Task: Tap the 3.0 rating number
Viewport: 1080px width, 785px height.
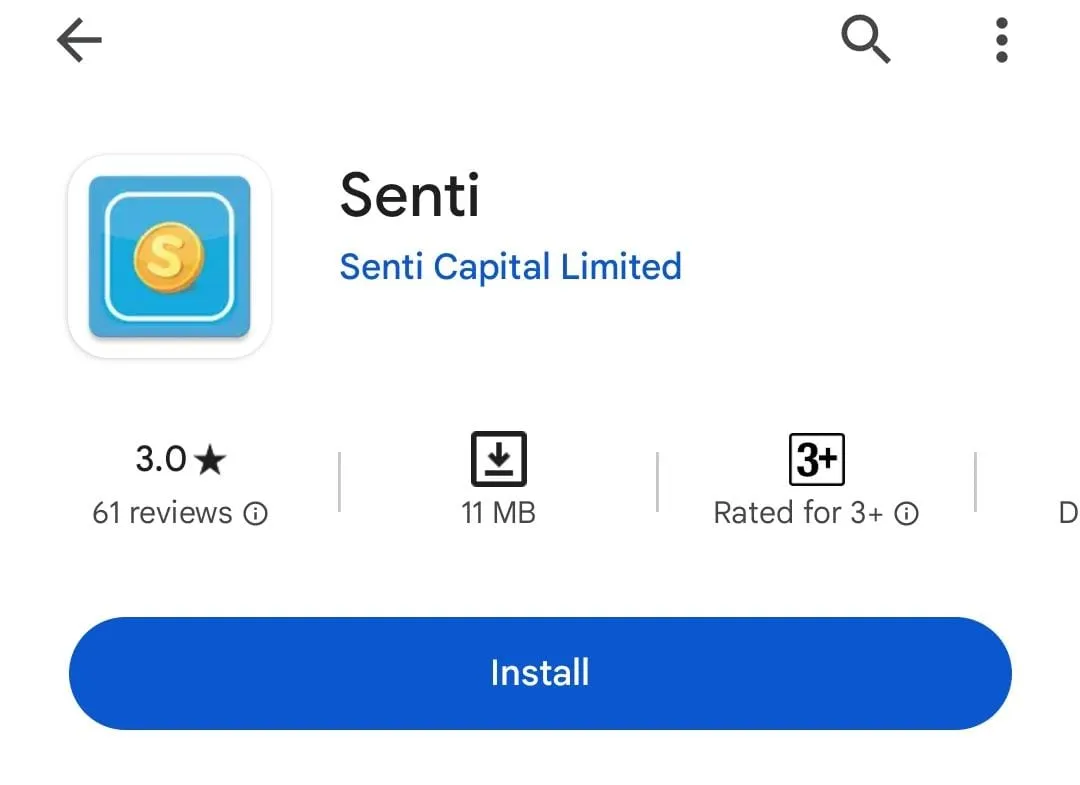Action: point(161,459)
